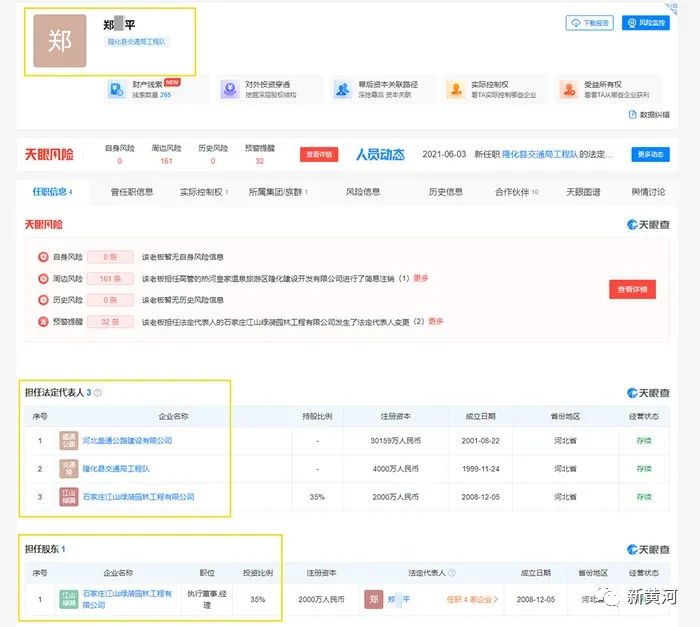Click the 河北盛通公路建设有限公司 logo icon

pos(69,440)
